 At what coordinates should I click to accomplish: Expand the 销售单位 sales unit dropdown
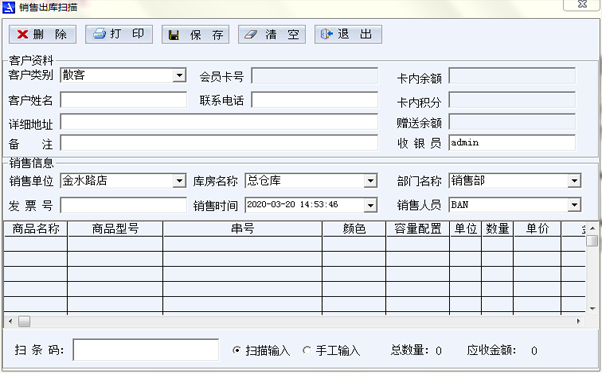(x=179, y=181)
